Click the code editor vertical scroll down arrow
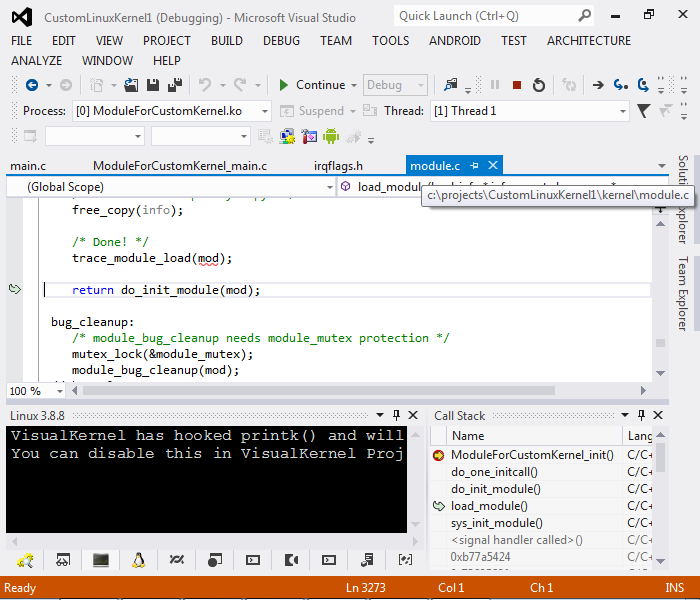700x600 pixels. click(x=661, y=373)
